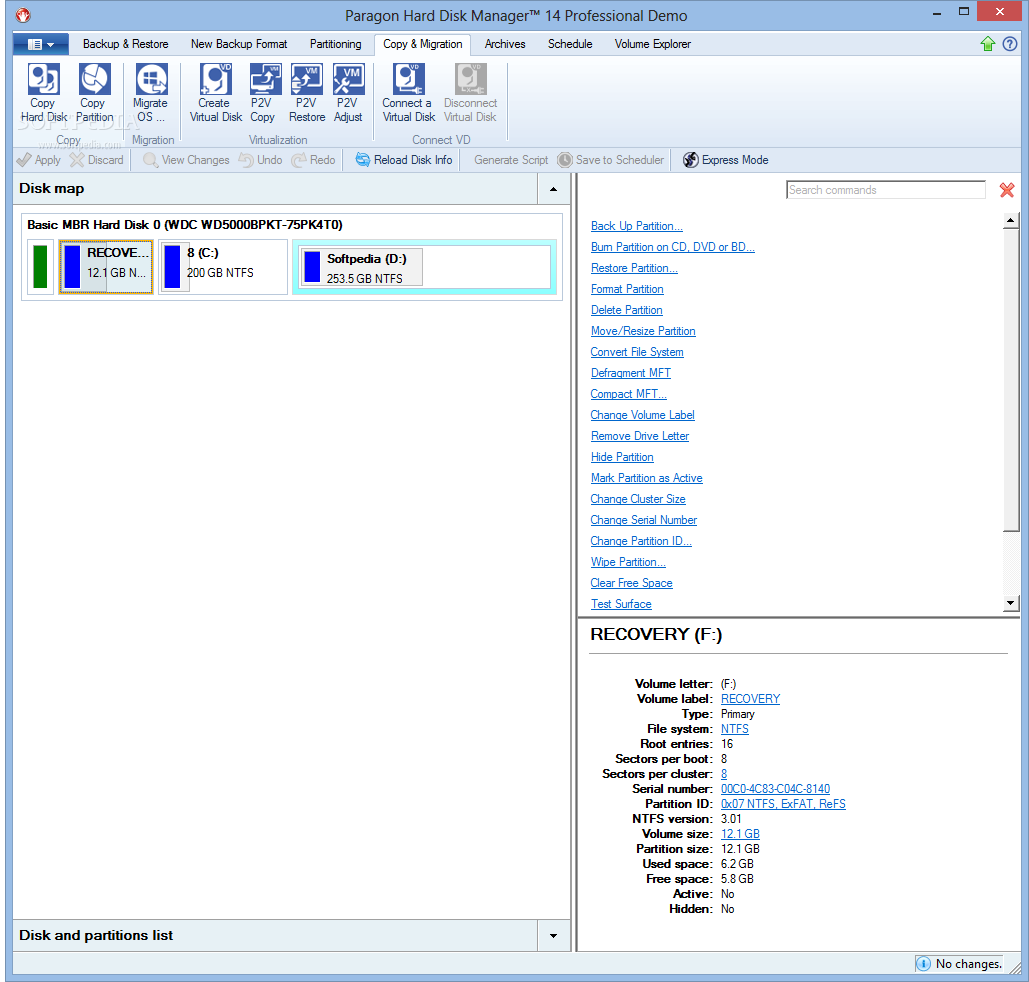This screenshot has width=1029, height=982.
Task: Switch to the Partitioning tab
Action: 335,44
